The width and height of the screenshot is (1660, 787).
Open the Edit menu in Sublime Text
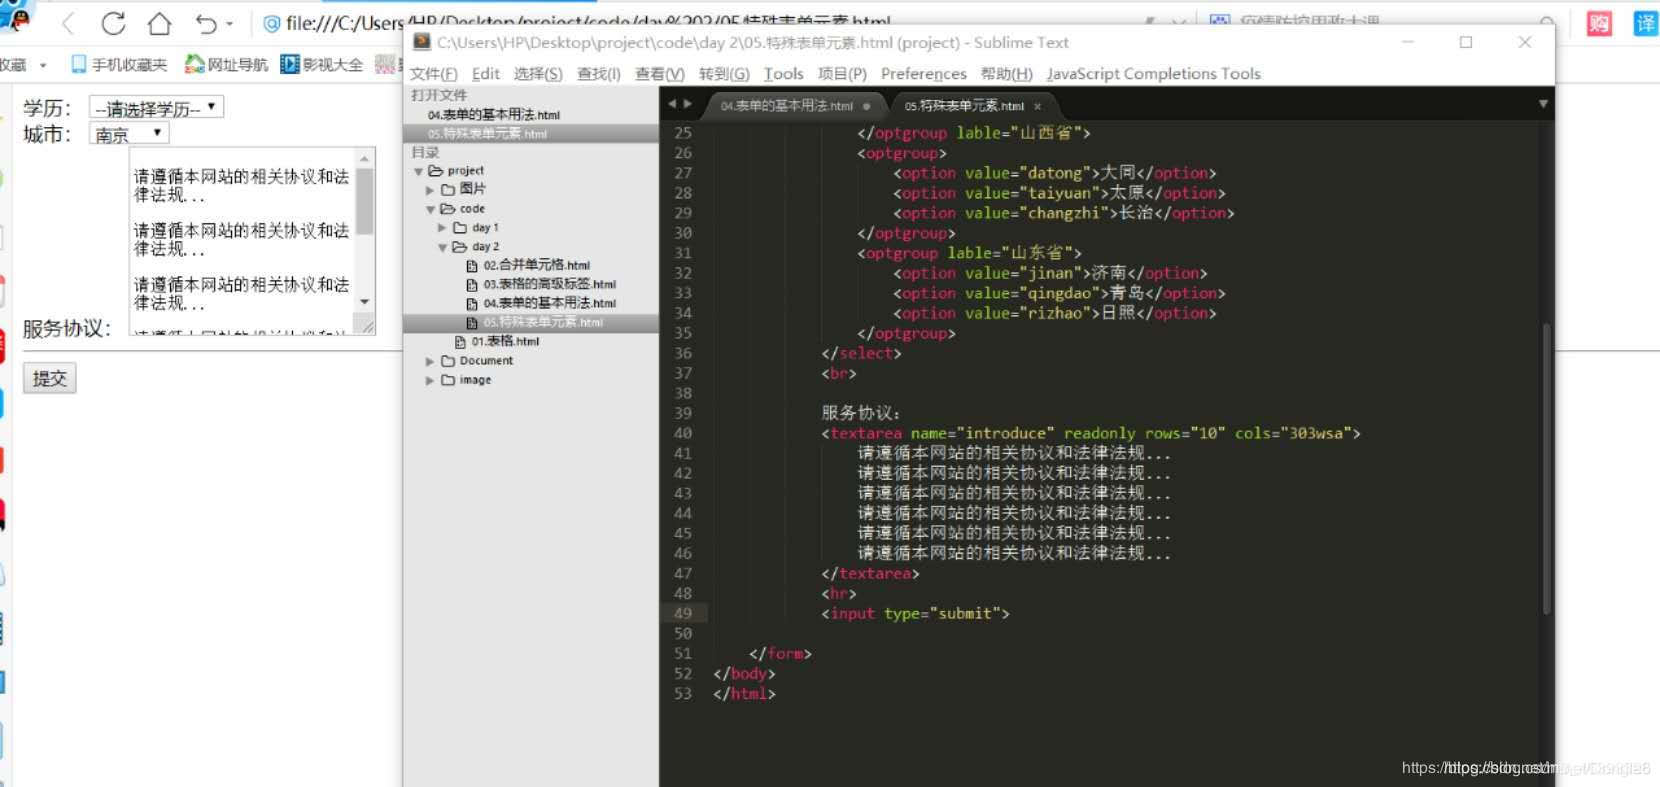tap(486, 73)
